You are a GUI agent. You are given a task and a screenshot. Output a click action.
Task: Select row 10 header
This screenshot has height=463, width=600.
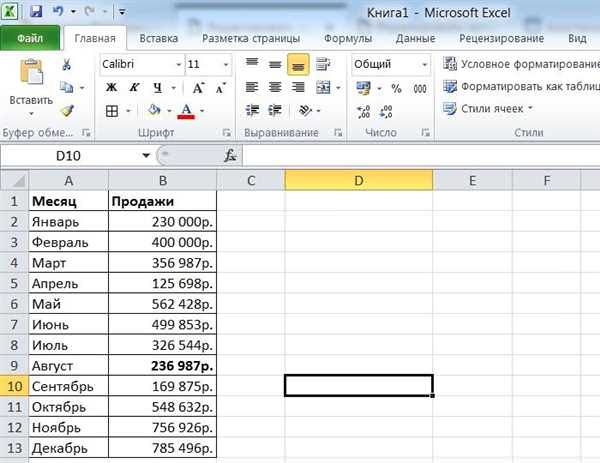coord(14,386)
